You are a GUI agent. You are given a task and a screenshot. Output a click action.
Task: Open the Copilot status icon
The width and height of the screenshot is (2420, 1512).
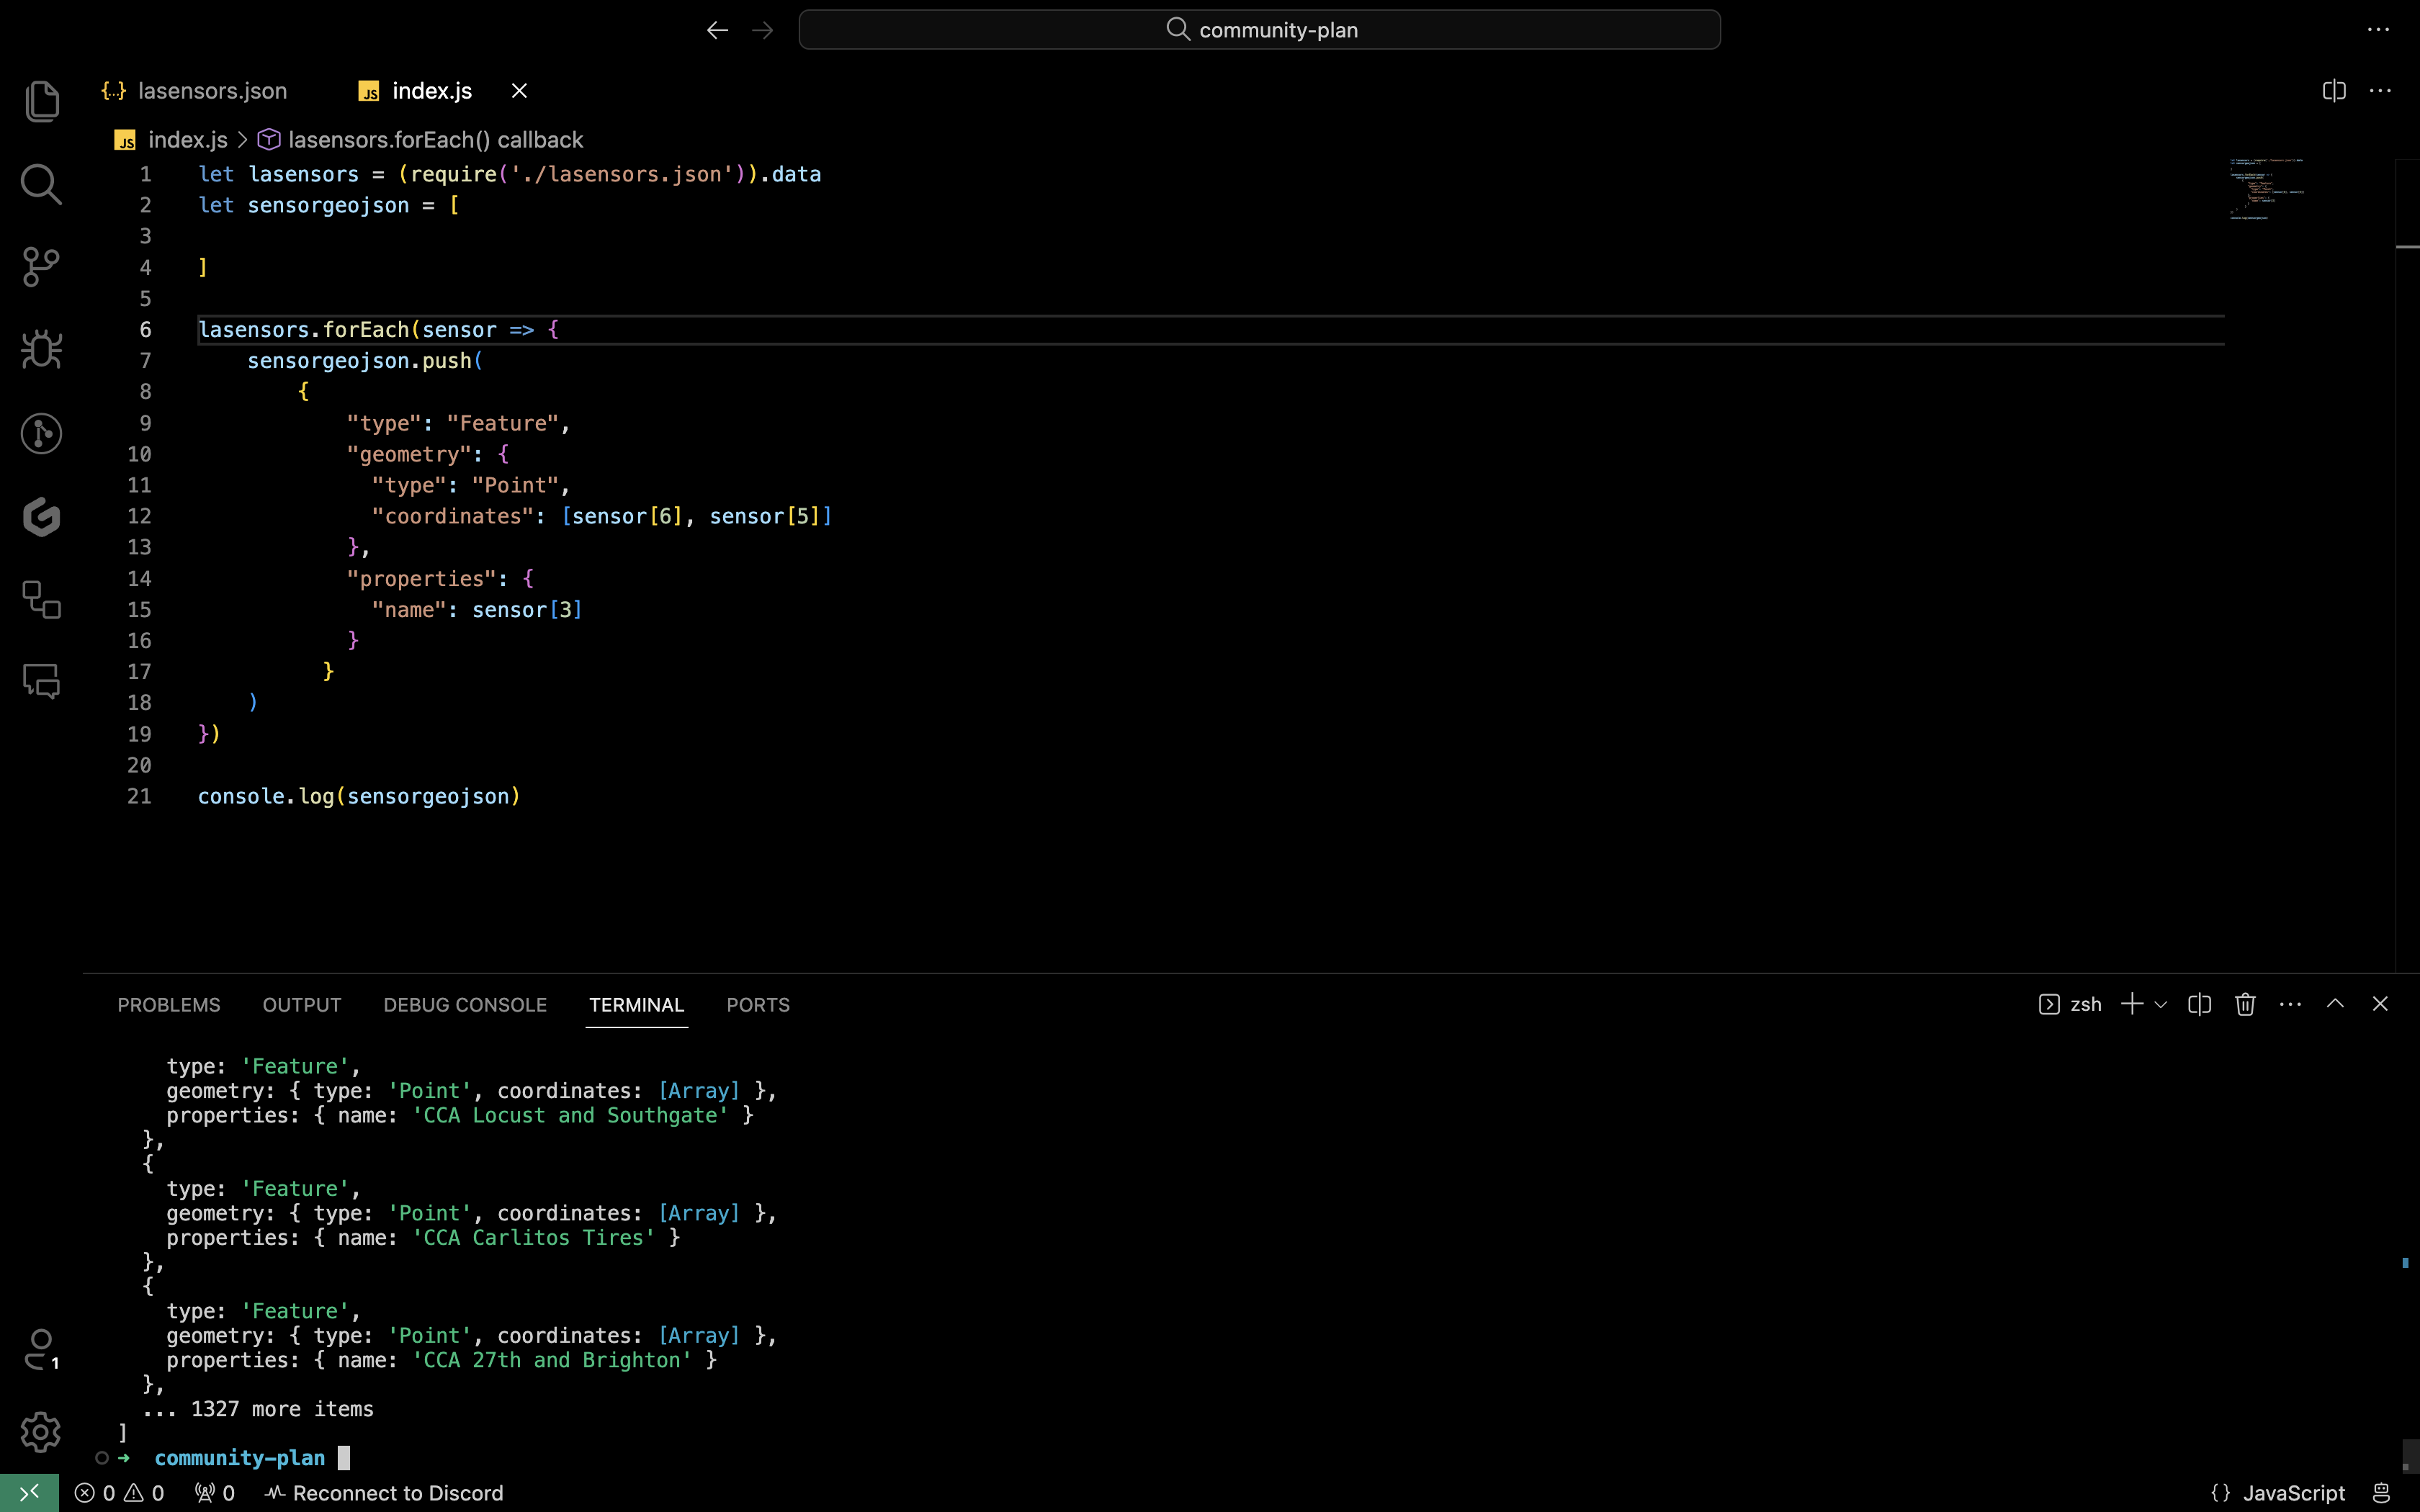2381,1493
